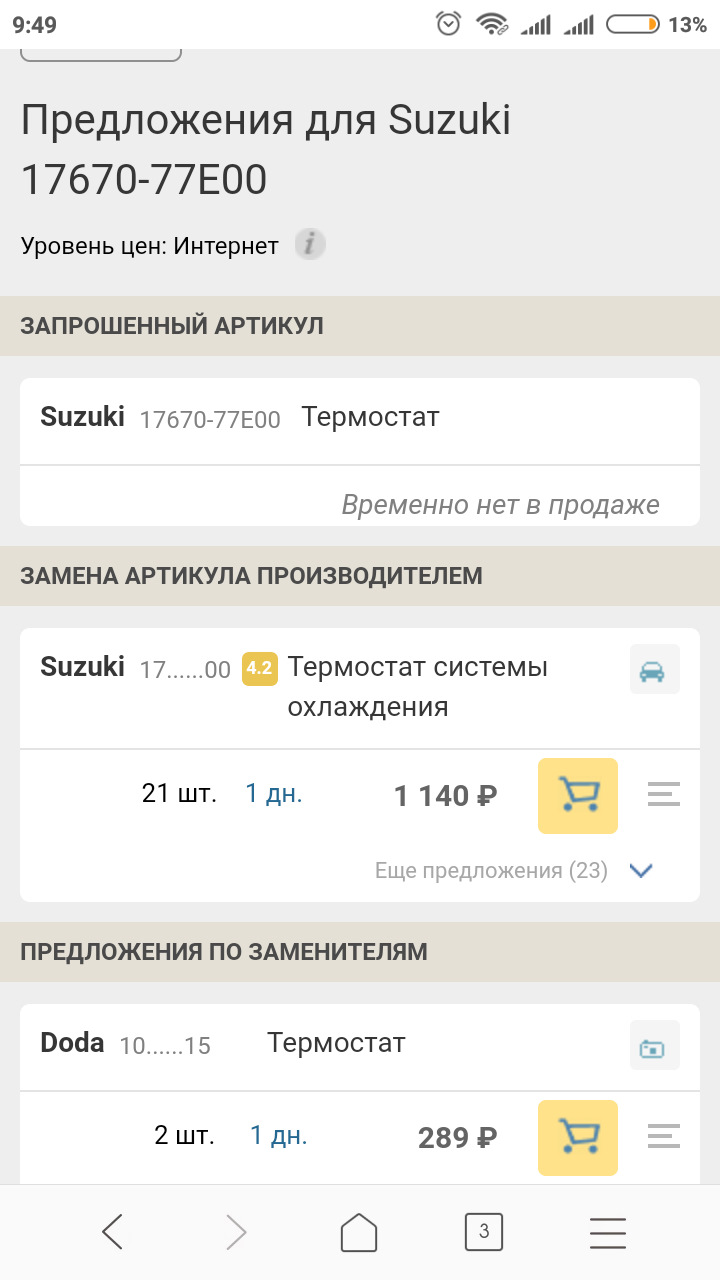
Task: Open the 1 day delivery link for Suzuki
Action: coord(274,794)
